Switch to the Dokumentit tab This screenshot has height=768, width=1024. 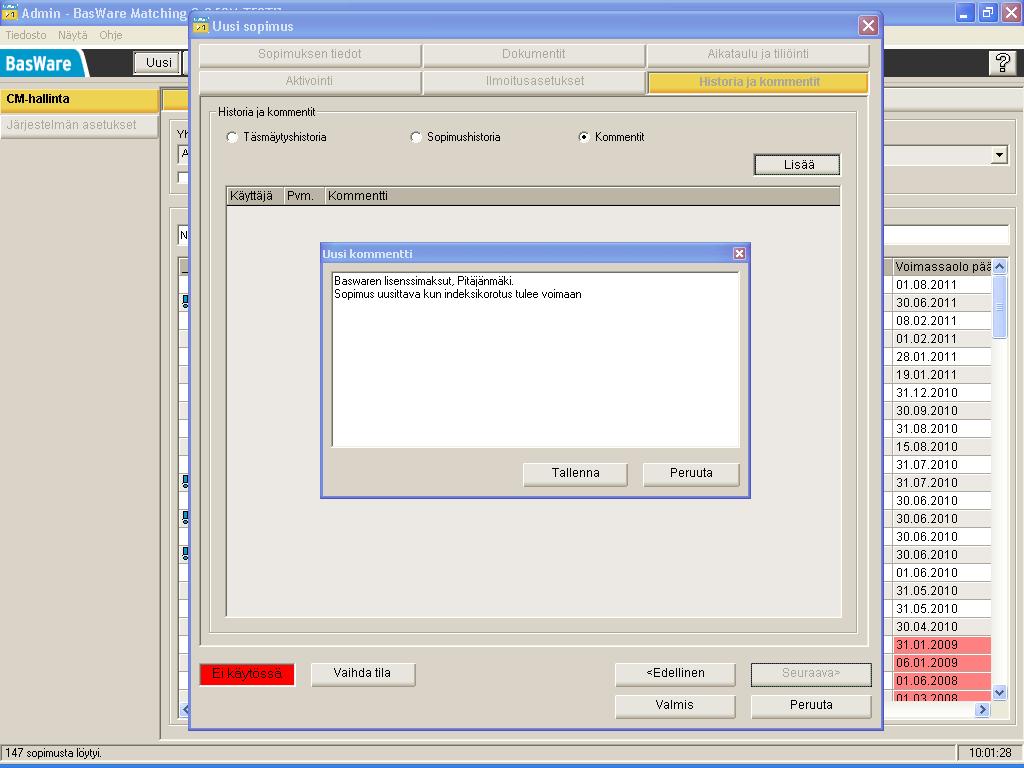(534, 54)
